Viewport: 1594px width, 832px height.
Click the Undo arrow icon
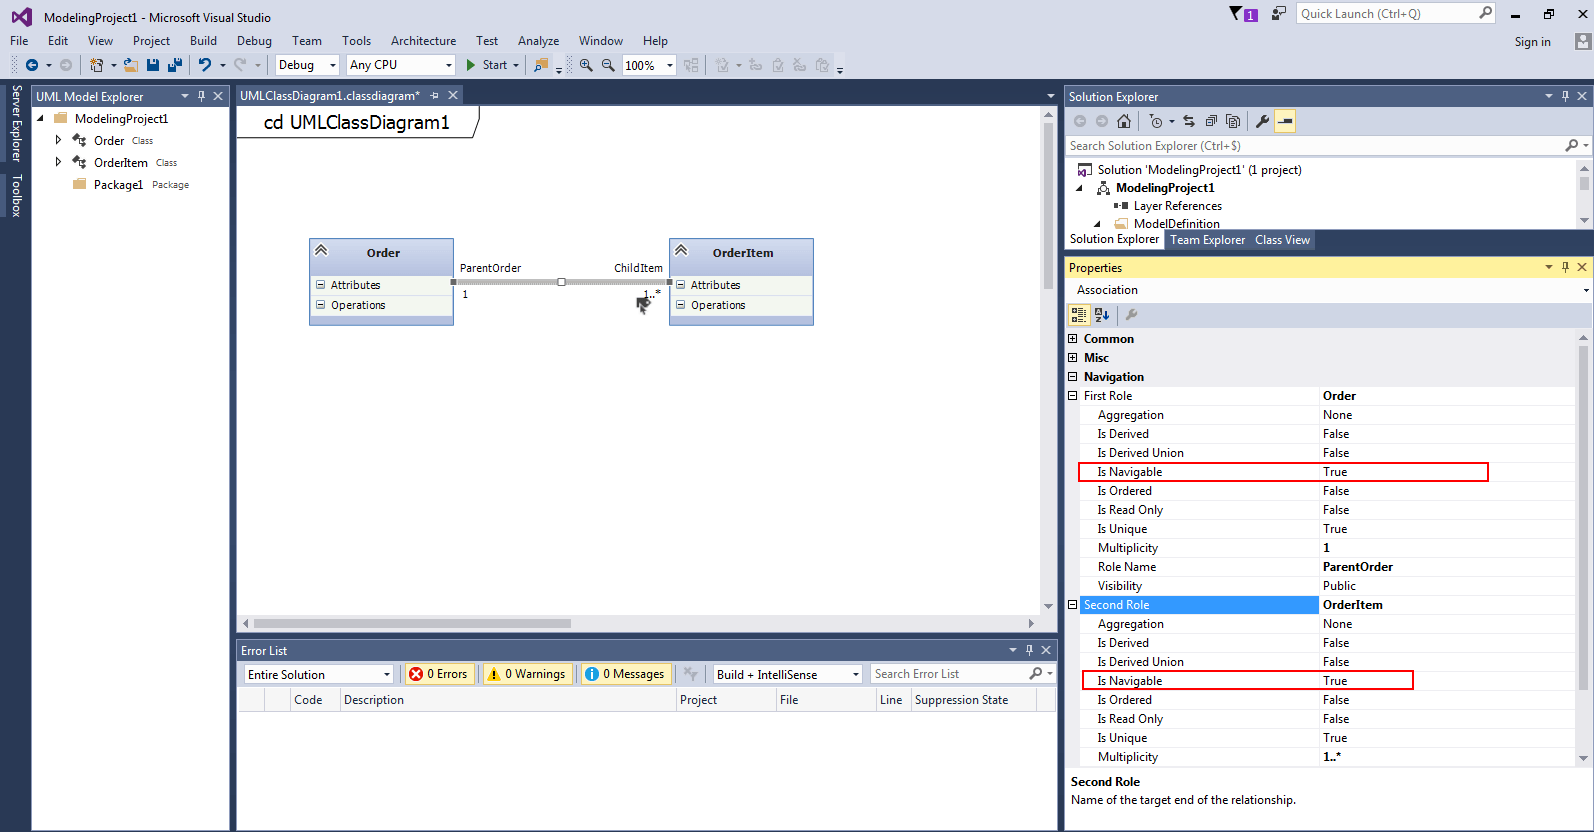[x=204, y=65]
